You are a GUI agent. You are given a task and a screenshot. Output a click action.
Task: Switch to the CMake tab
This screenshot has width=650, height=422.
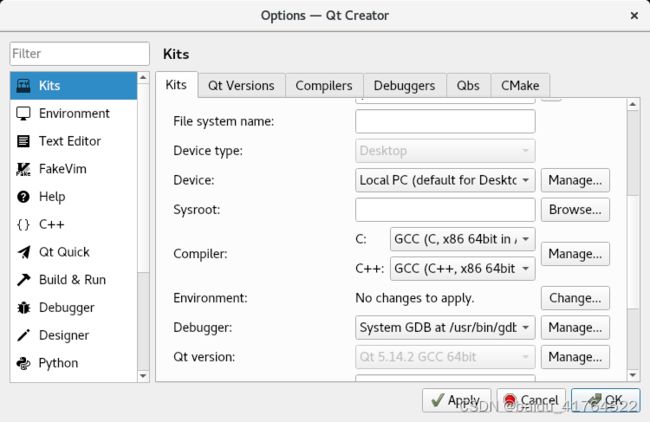[520, 85]
